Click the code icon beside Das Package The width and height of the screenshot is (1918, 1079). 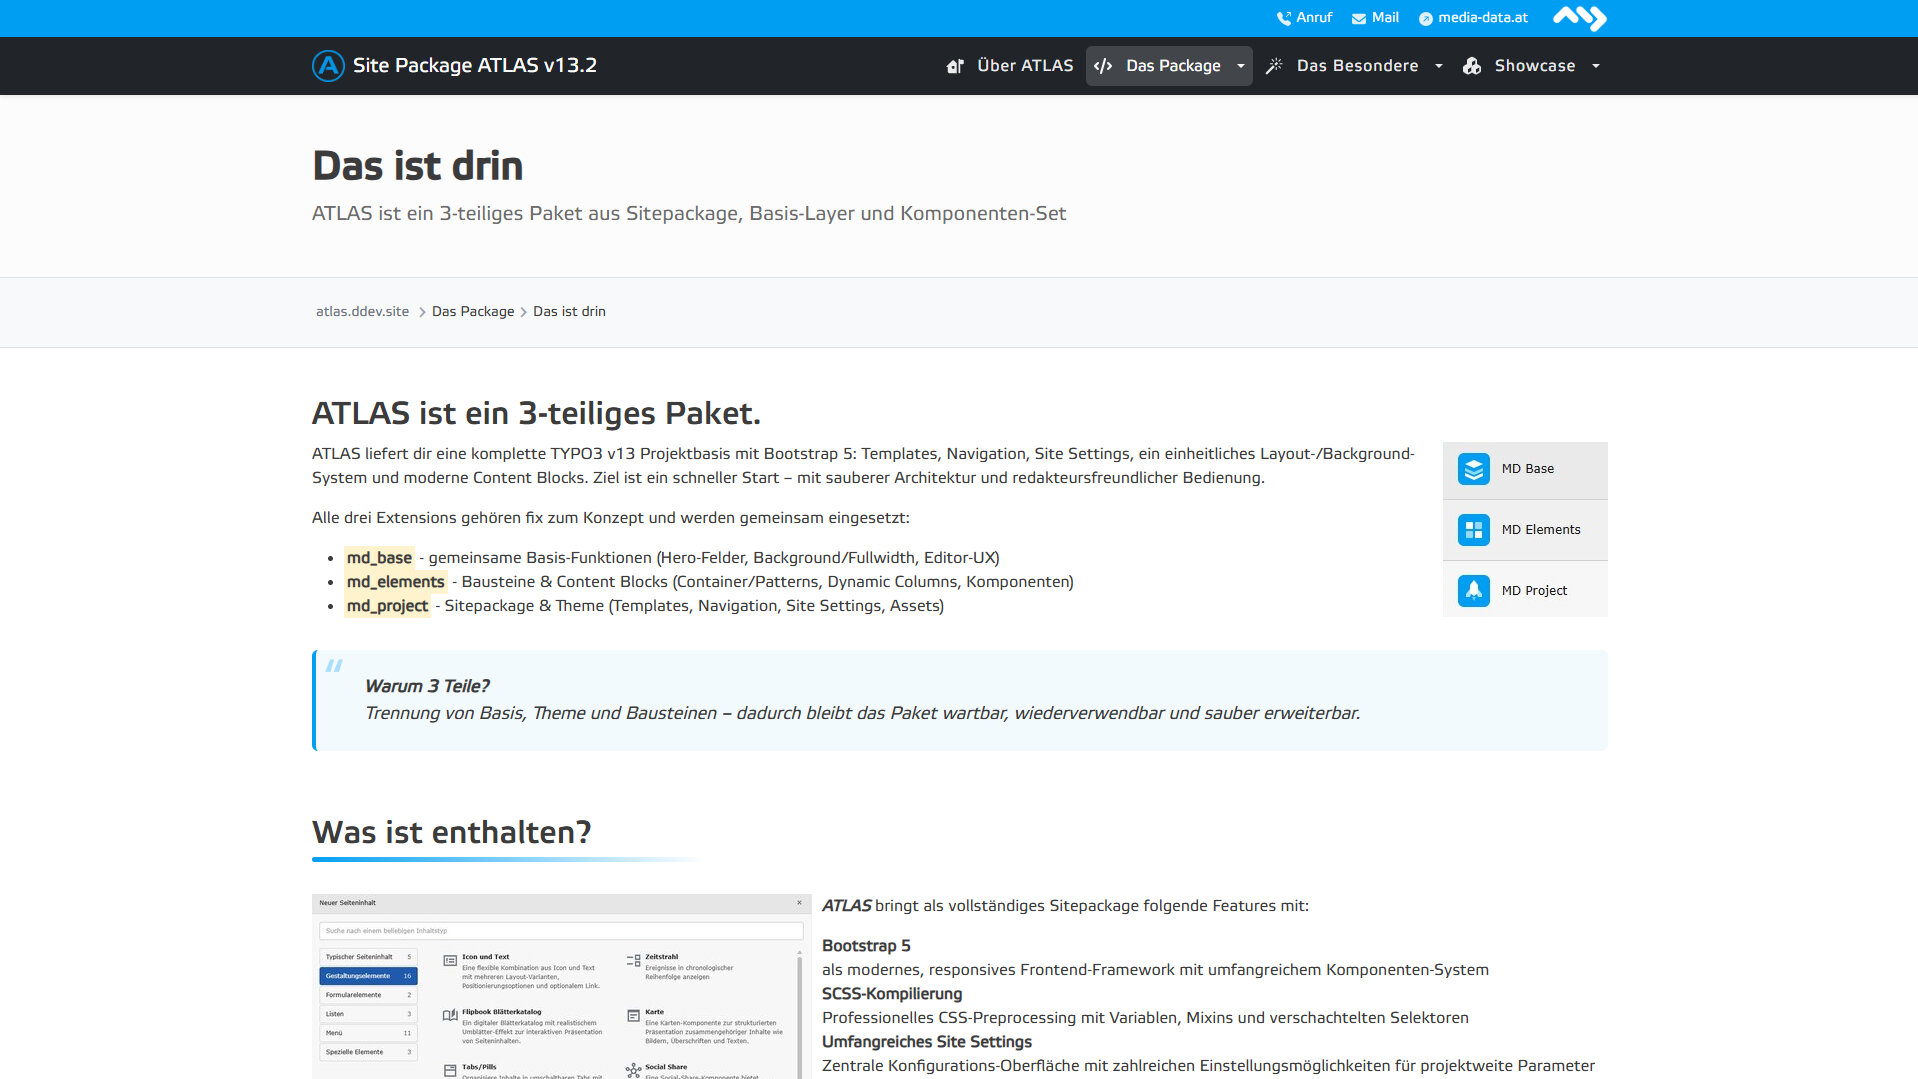coord(1103,66)
